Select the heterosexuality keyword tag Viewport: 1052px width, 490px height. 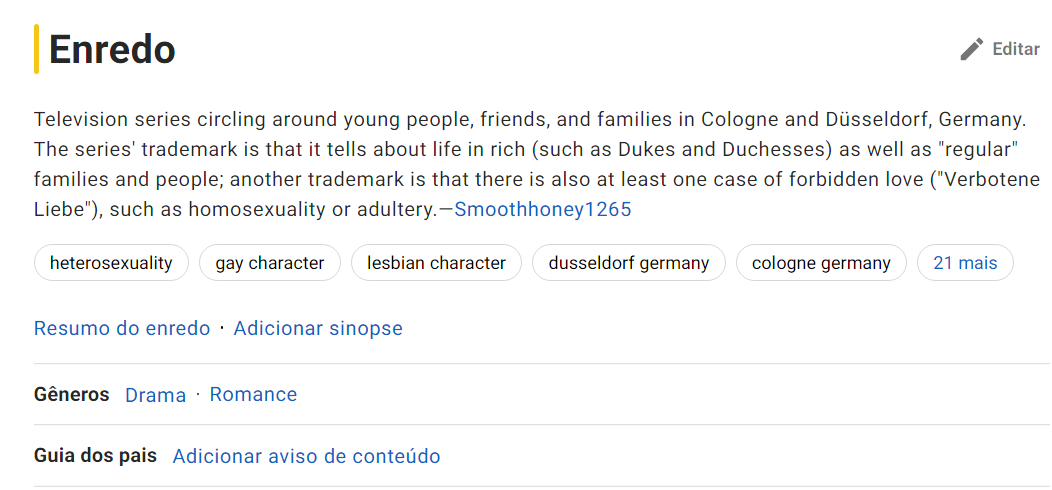111,263
